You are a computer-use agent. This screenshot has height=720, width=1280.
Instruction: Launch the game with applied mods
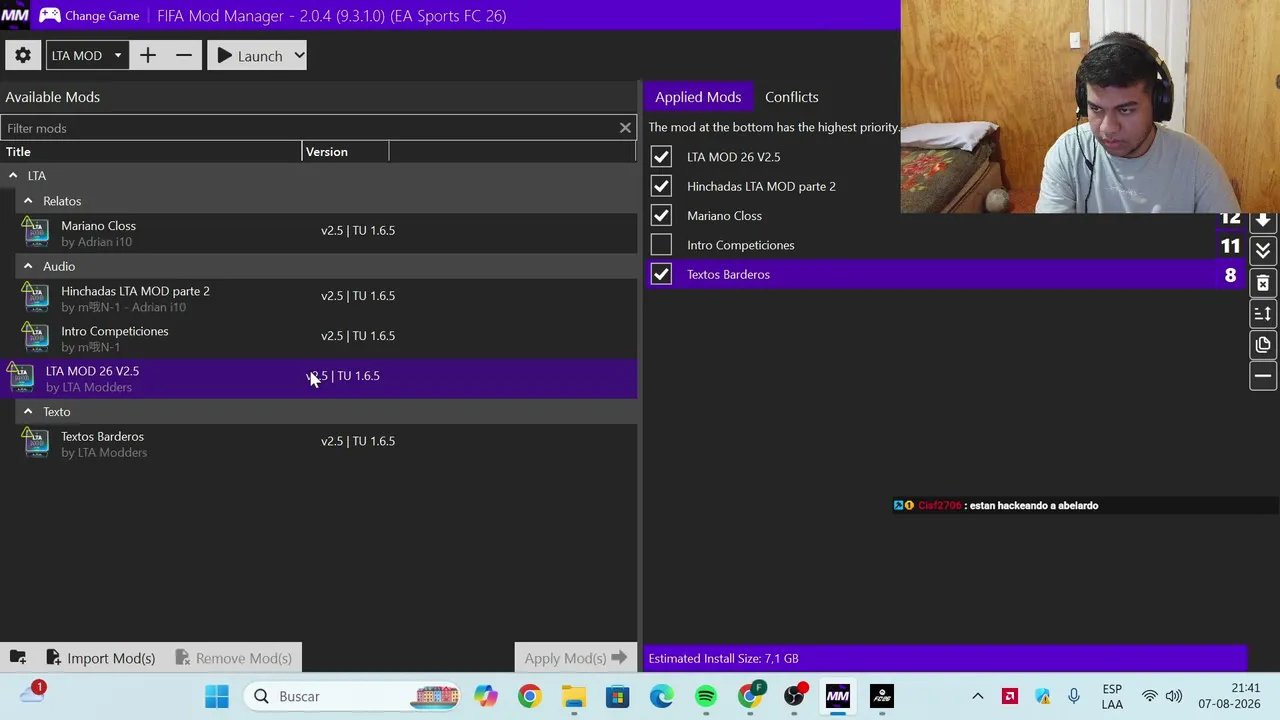250,56
